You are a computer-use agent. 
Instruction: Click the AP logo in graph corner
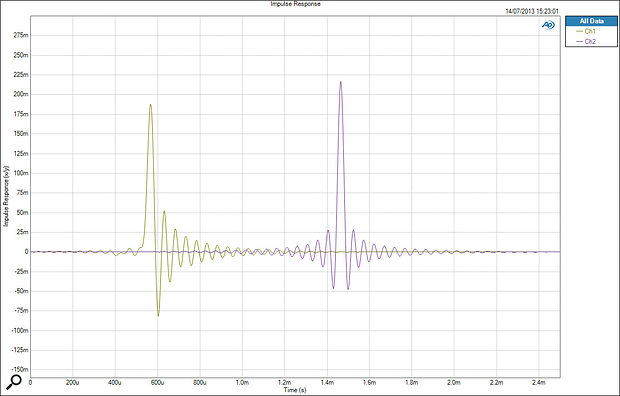548,25
